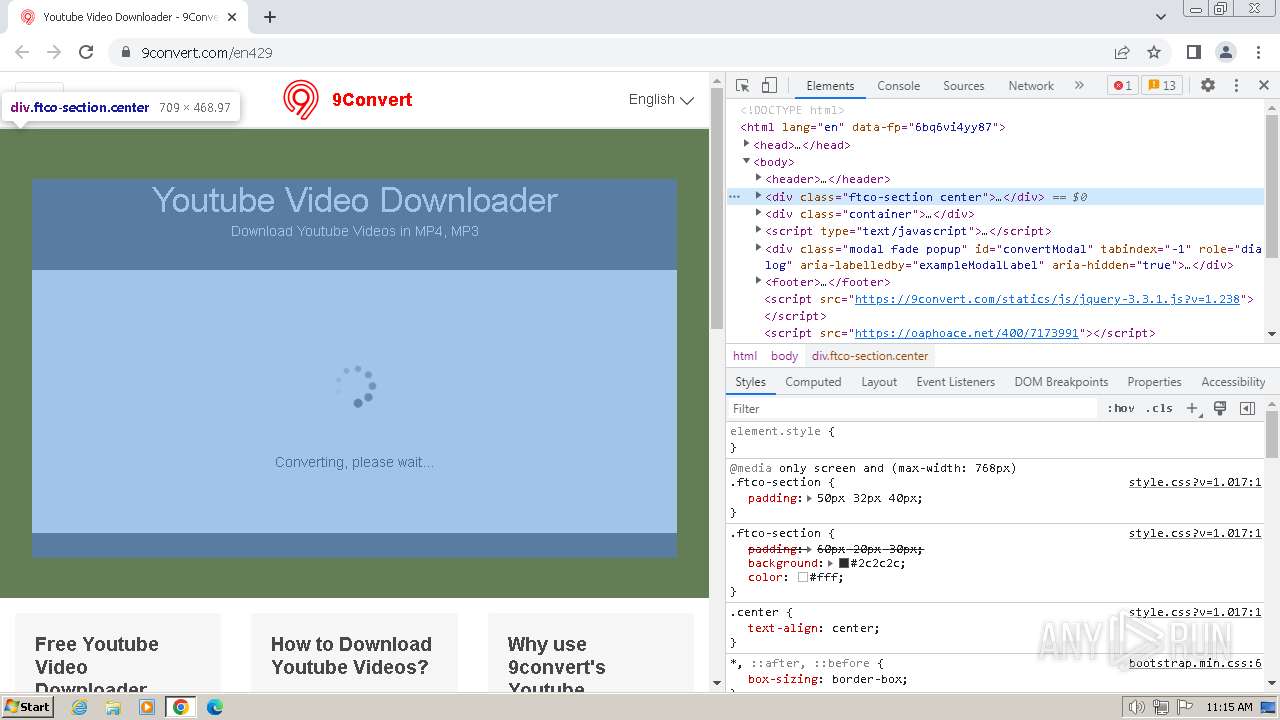
Task: Open DevTools settings gear
Action: pos(1208,86)
